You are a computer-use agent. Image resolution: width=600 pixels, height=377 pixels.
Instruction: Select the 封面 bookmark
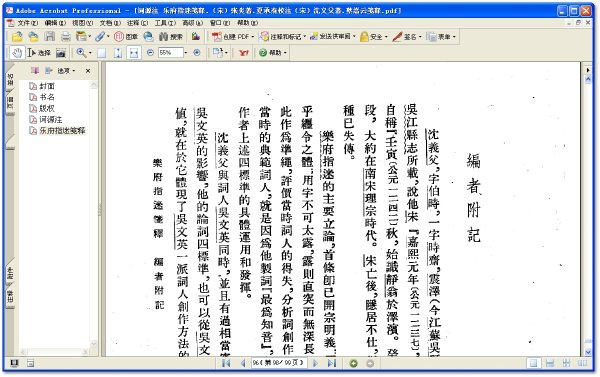47,86
